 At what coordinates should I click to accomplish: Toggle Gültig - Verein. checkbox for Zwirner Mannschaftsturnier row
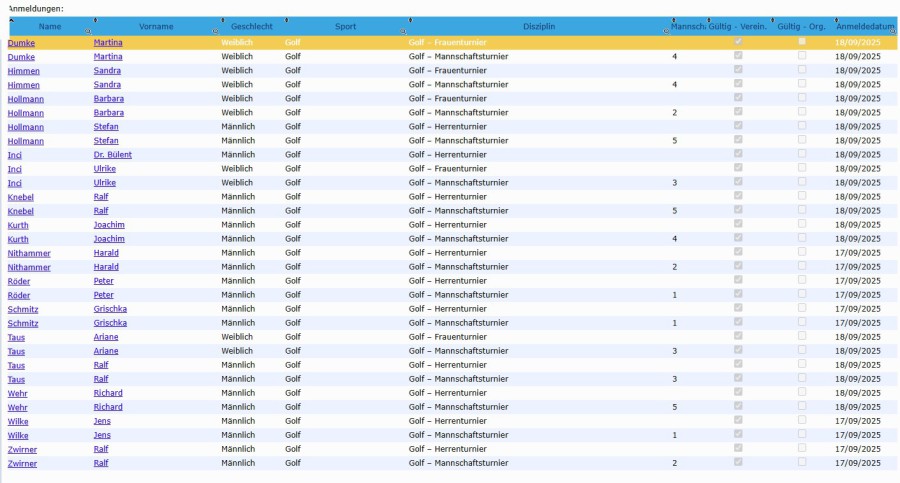pyautogui.click(x=738, y=463)
